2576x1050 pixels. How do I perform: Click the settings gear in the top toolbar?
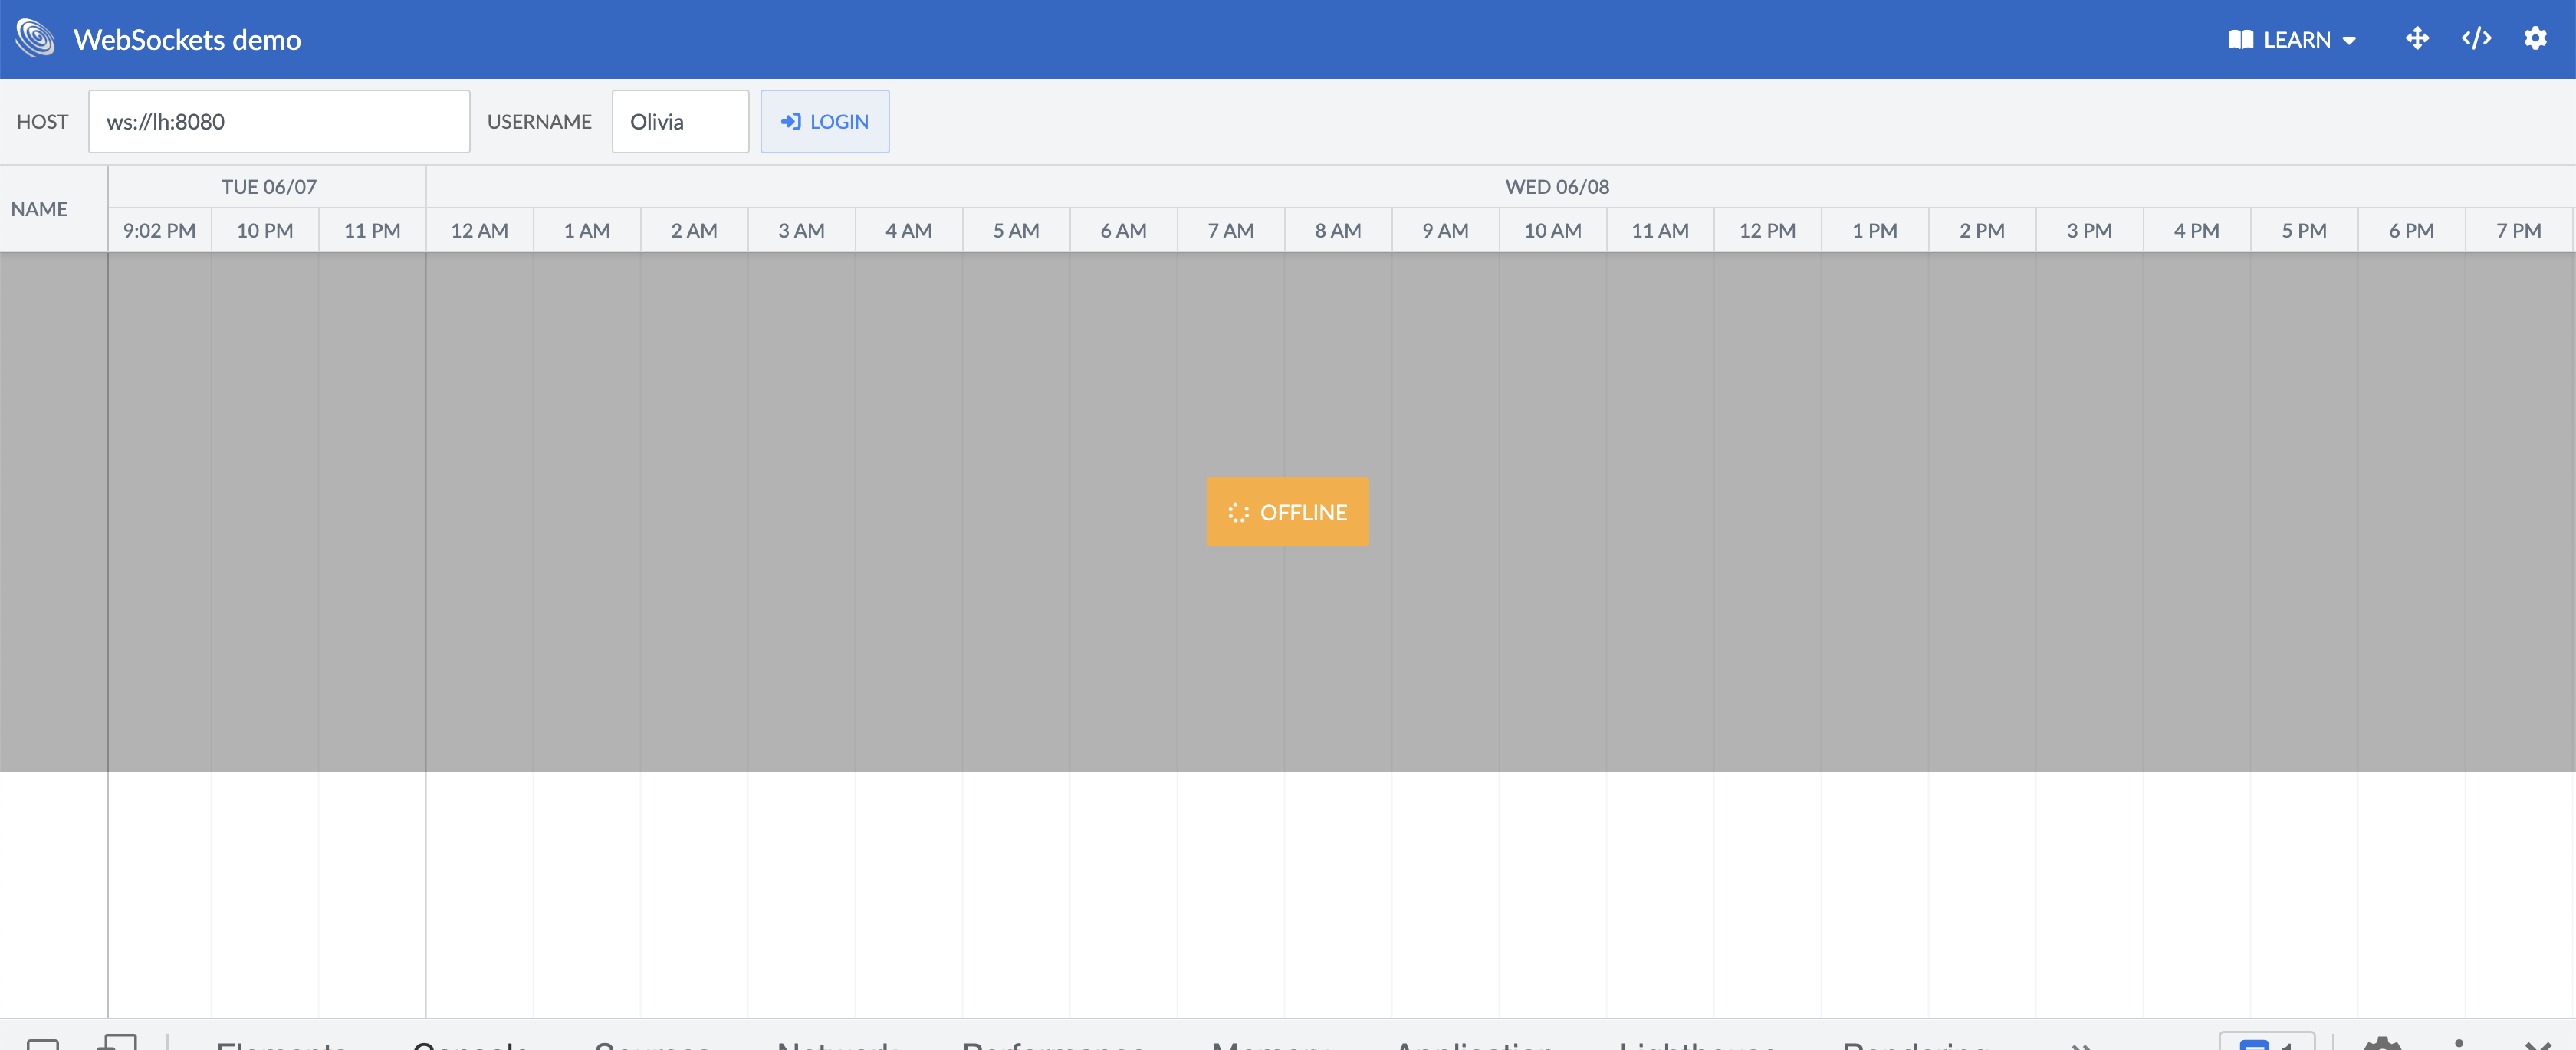tap(2537, 39)
